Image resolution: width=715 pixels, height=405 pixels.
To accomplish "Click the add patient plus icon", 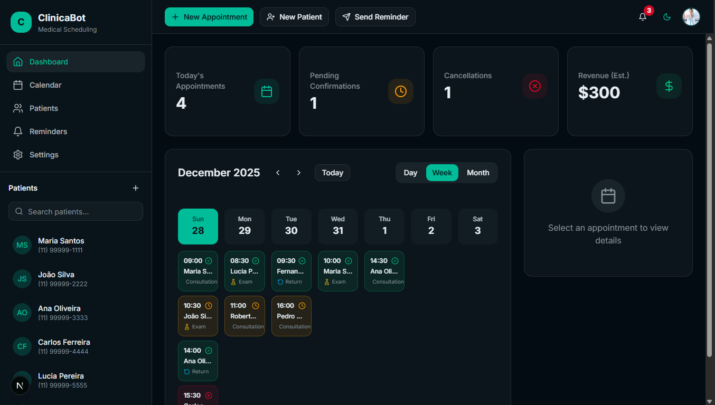I will [x=136, y=188].
